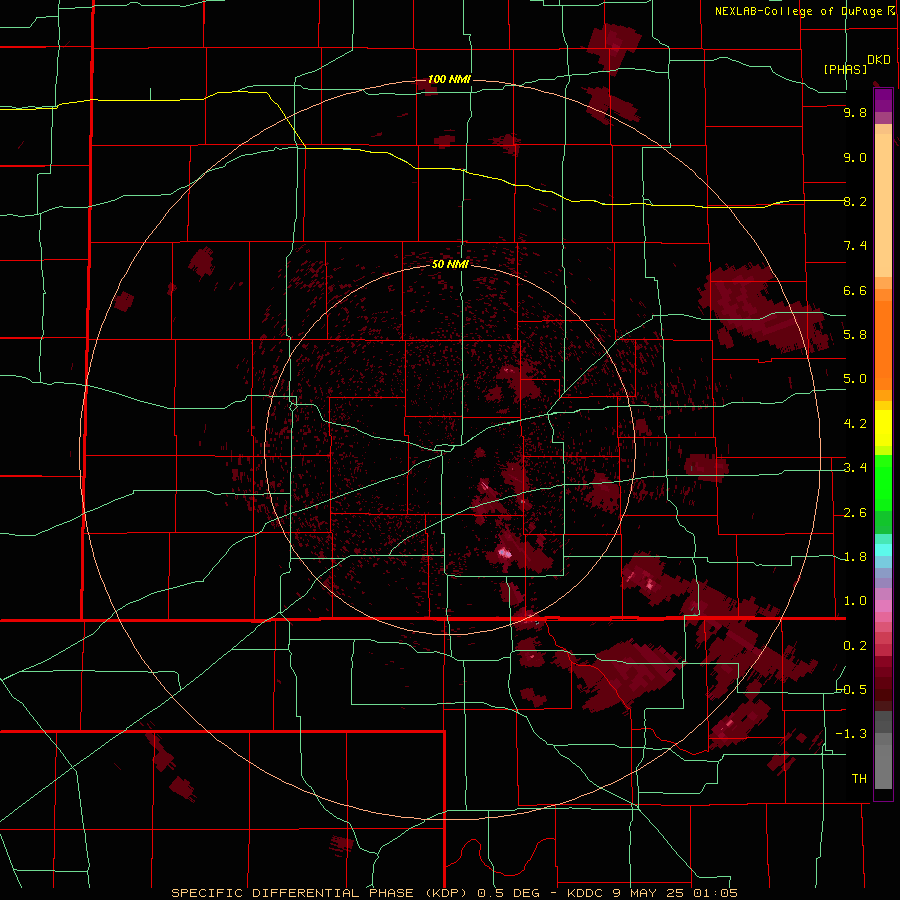Viewport: 900px width, 900px height.
Task: Click the 2.6 value on color scale
Action: coord(855,513)
